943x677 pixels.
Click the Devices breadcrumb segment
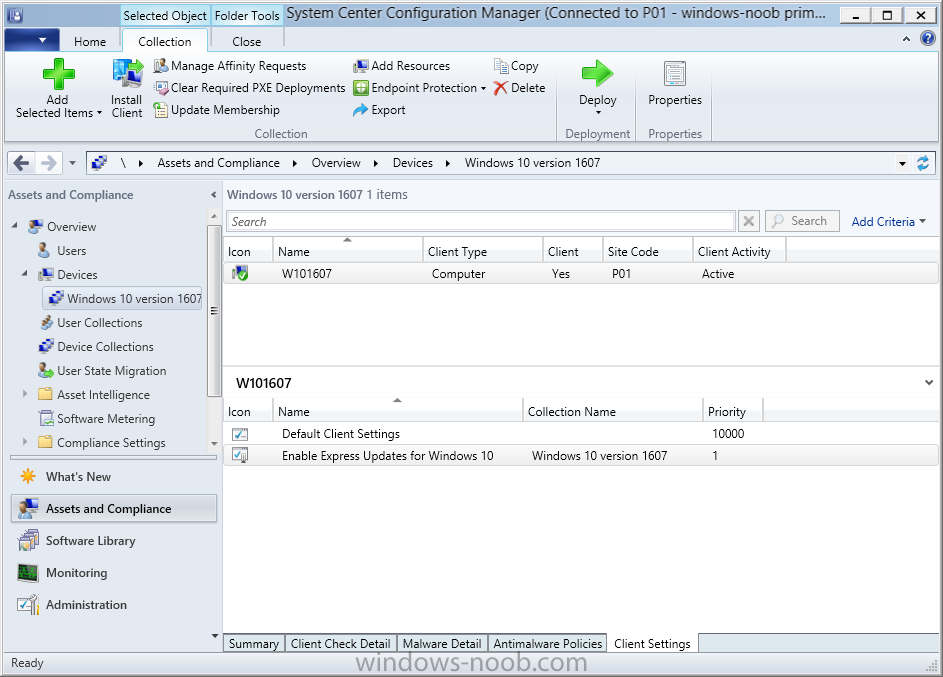(x=413, y=163)
